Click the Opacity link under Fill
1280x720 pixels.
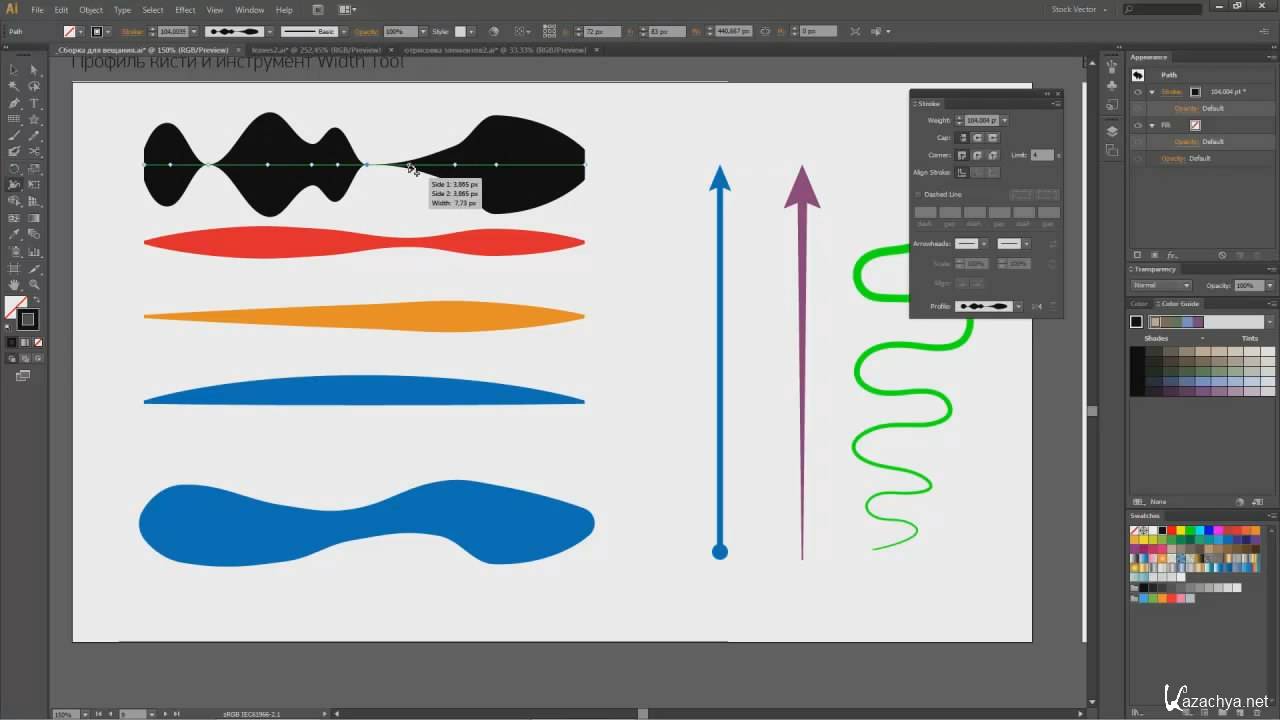click(x=1185, y=142)
